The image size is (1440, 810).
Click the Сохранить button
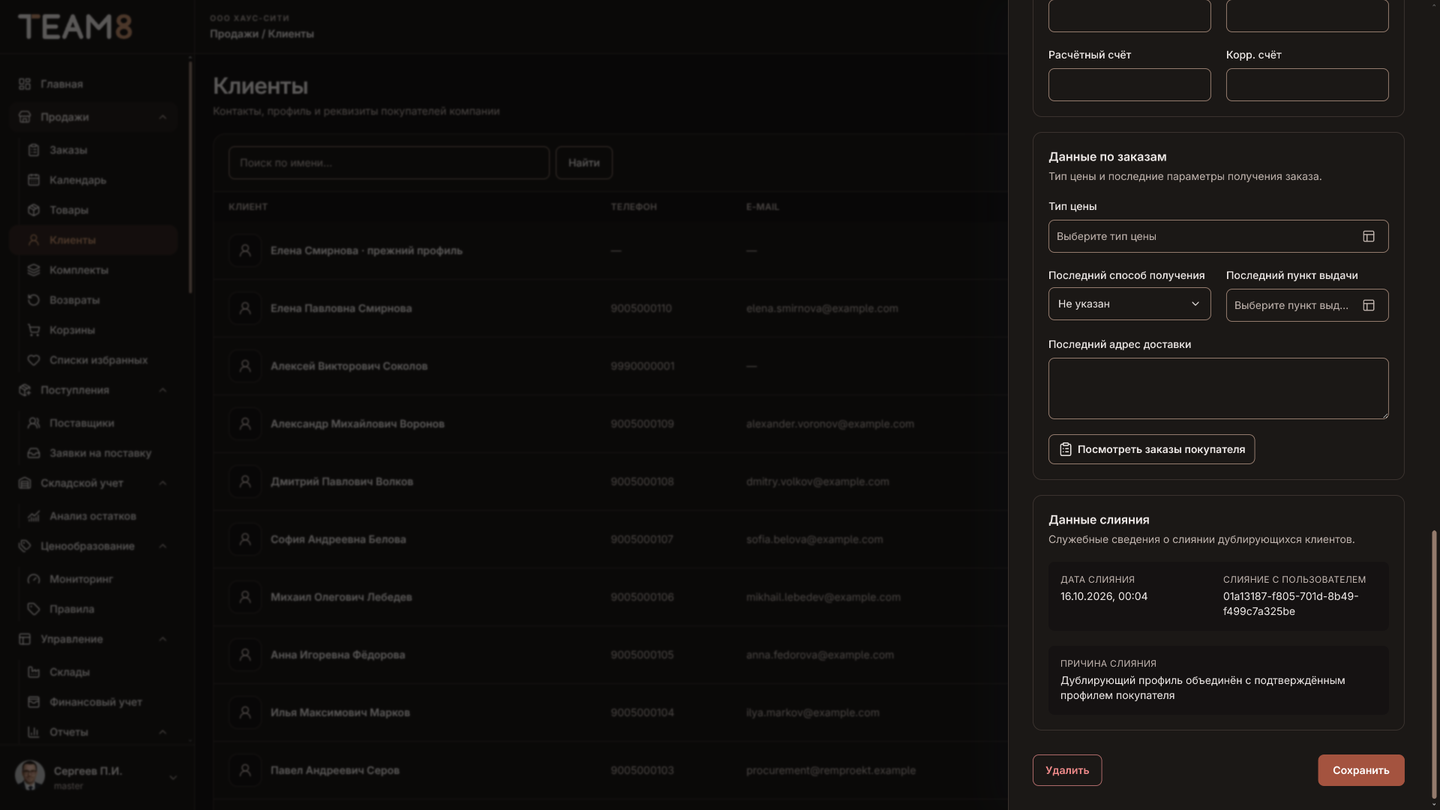pos(1361,770)
